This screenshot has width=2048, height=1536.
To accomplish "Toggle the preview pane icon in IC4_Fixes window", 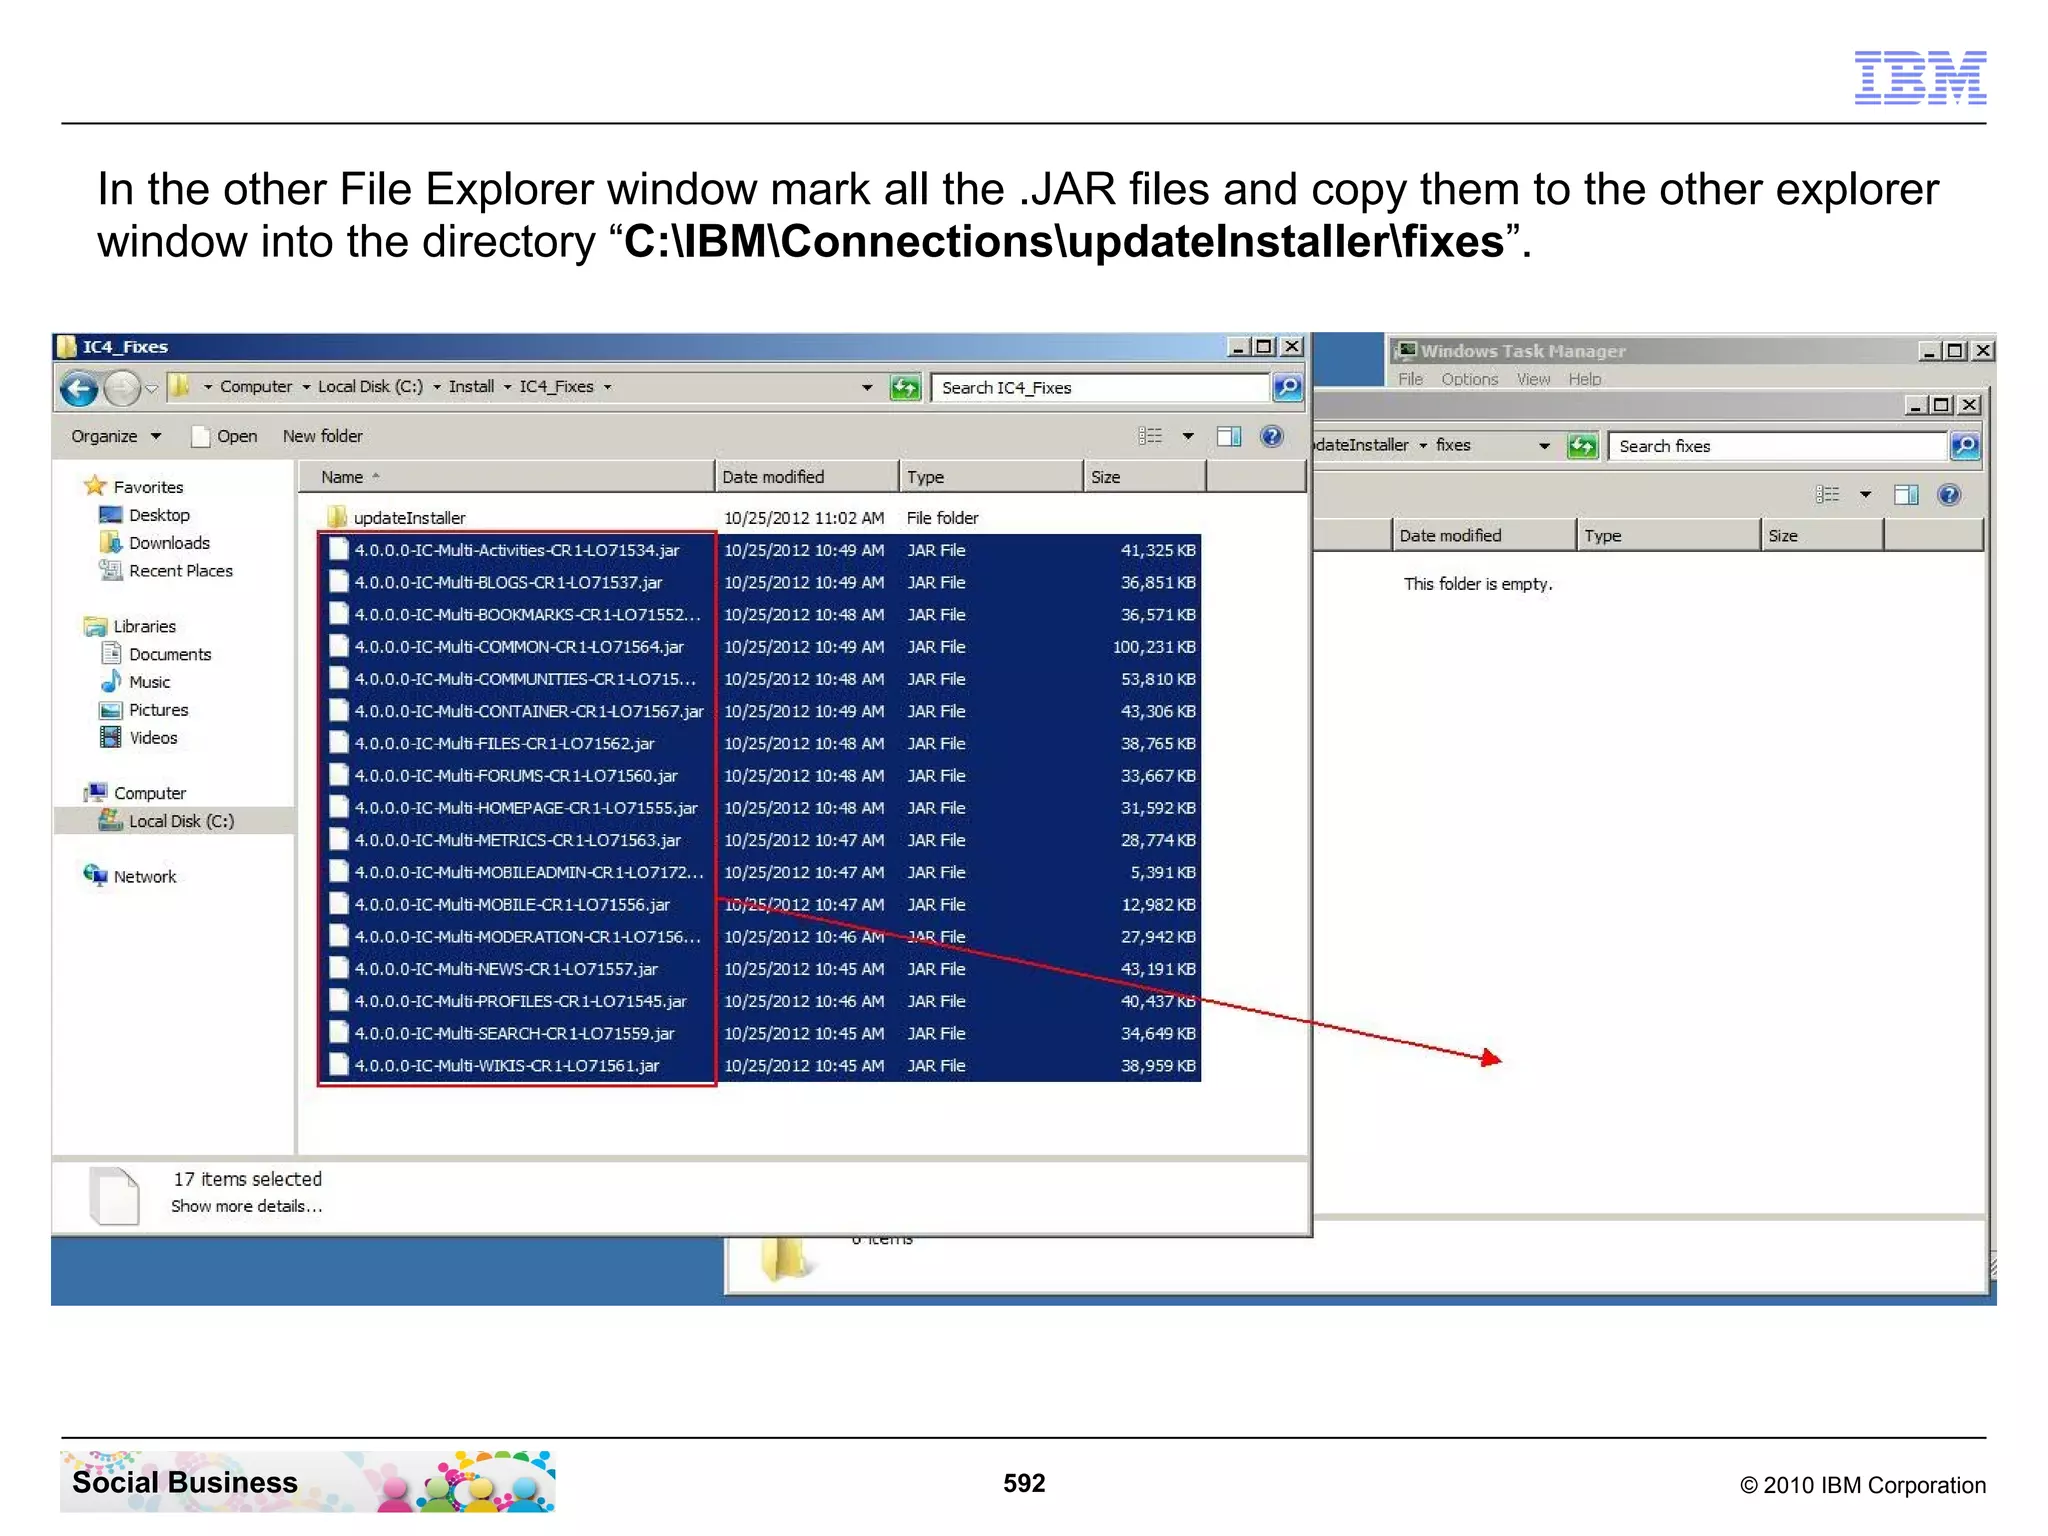I will click(x=1229, y=436).
